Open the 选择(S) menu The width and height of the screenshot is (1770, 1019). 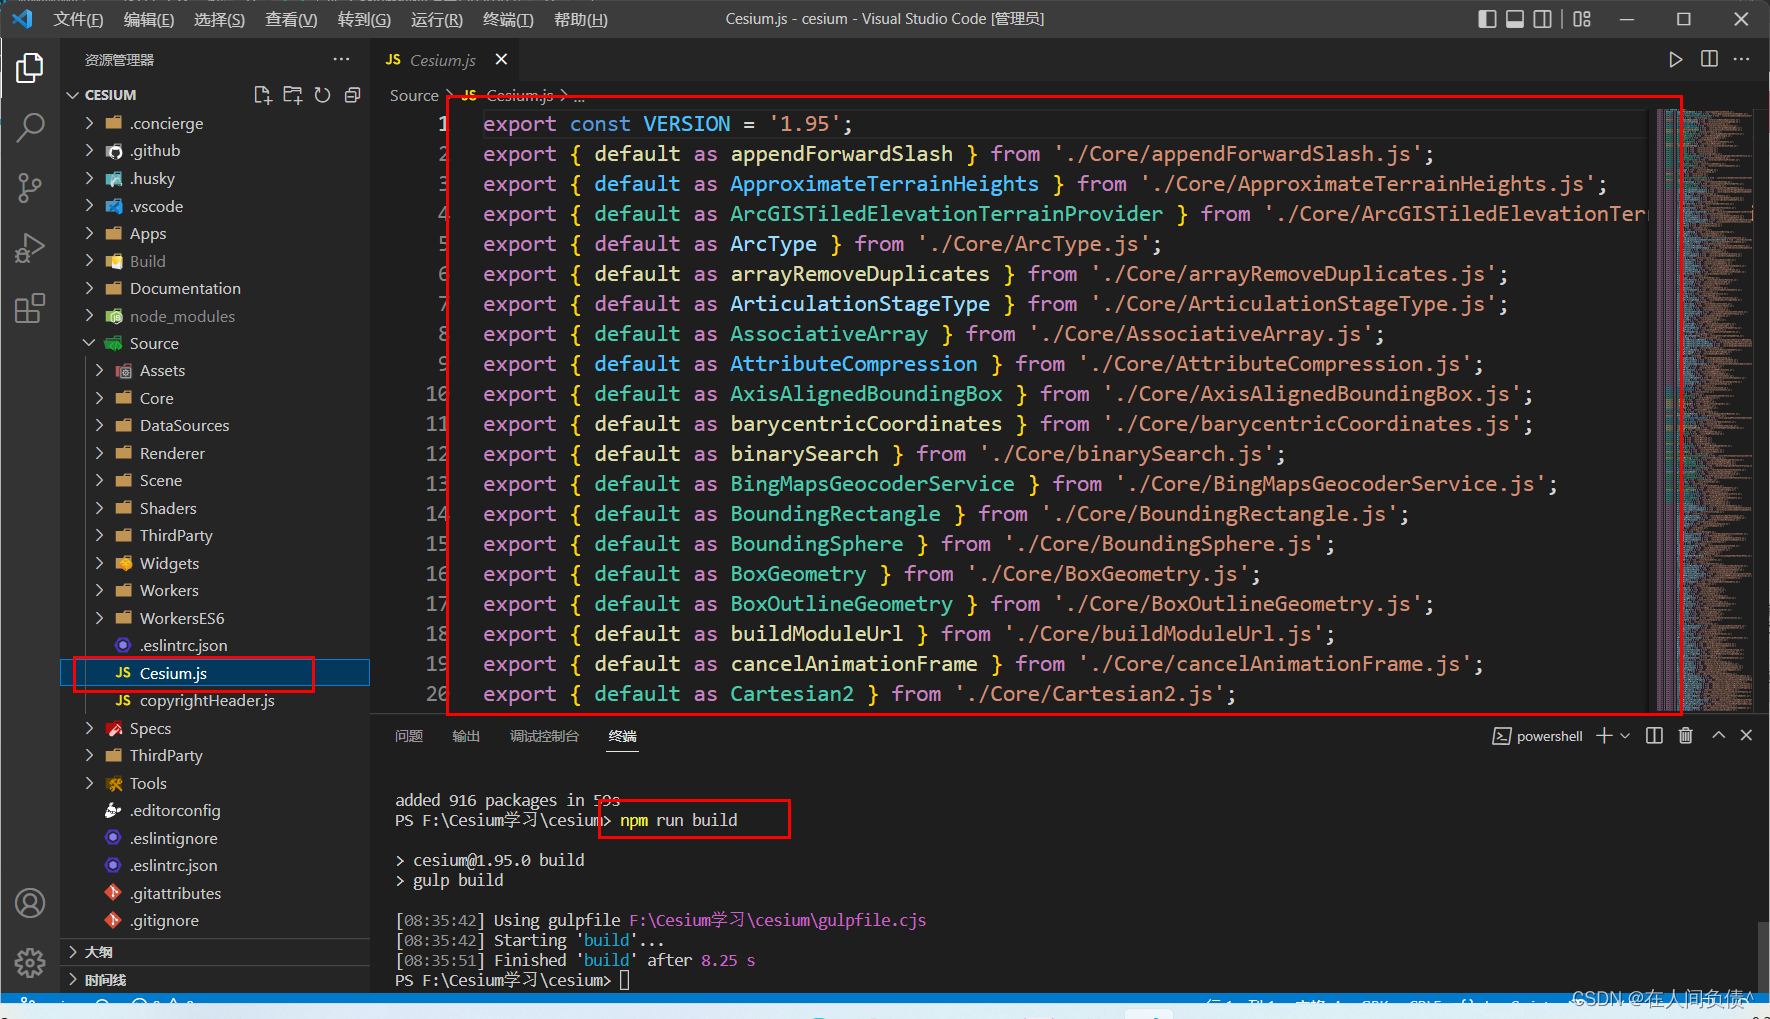(x=219, y=20)
